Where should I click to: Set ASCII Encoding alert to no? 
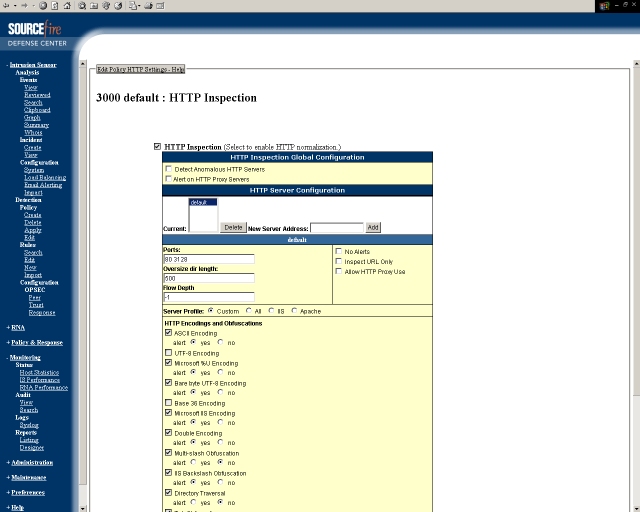click(220, 342)
